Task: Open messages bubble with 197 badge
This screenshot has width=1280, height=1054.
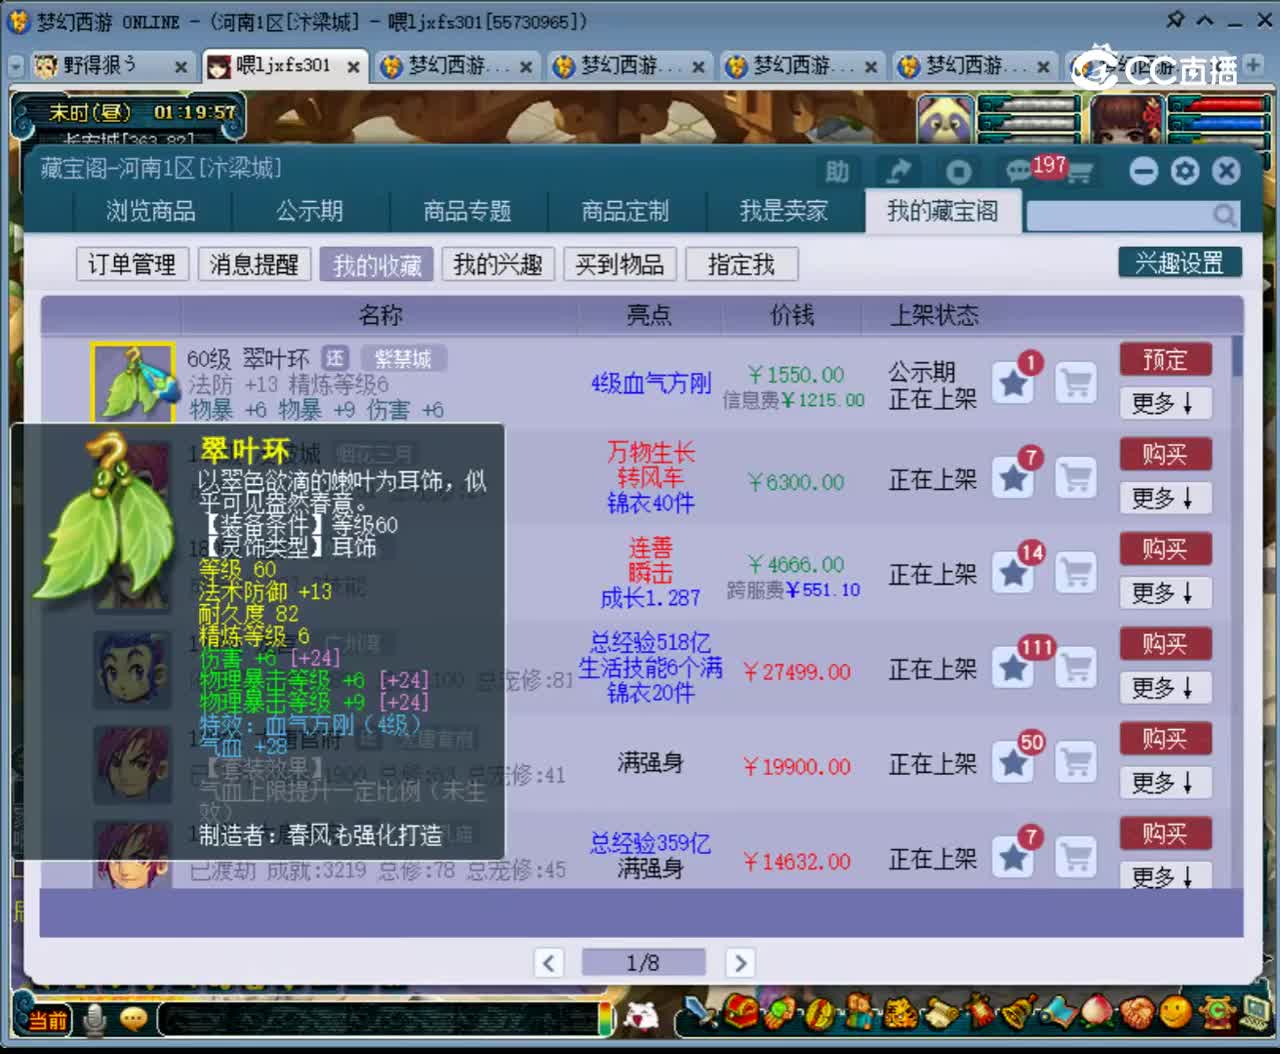Action: pyautogui.click(x=1020, y=172)
